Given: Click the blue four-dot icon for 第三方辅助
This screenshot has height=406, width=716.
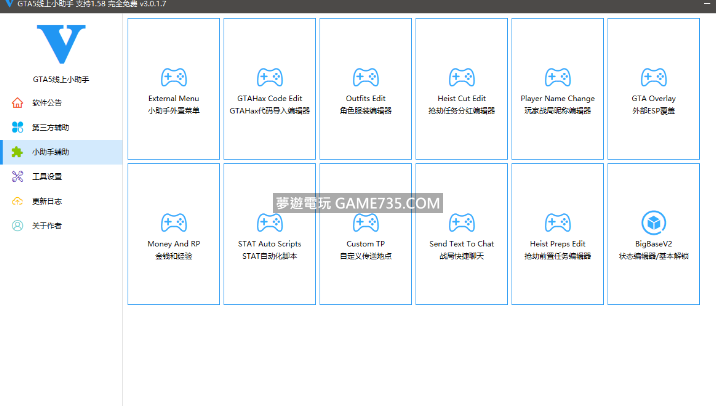Looking at the screenshot, I should [17, 127].
